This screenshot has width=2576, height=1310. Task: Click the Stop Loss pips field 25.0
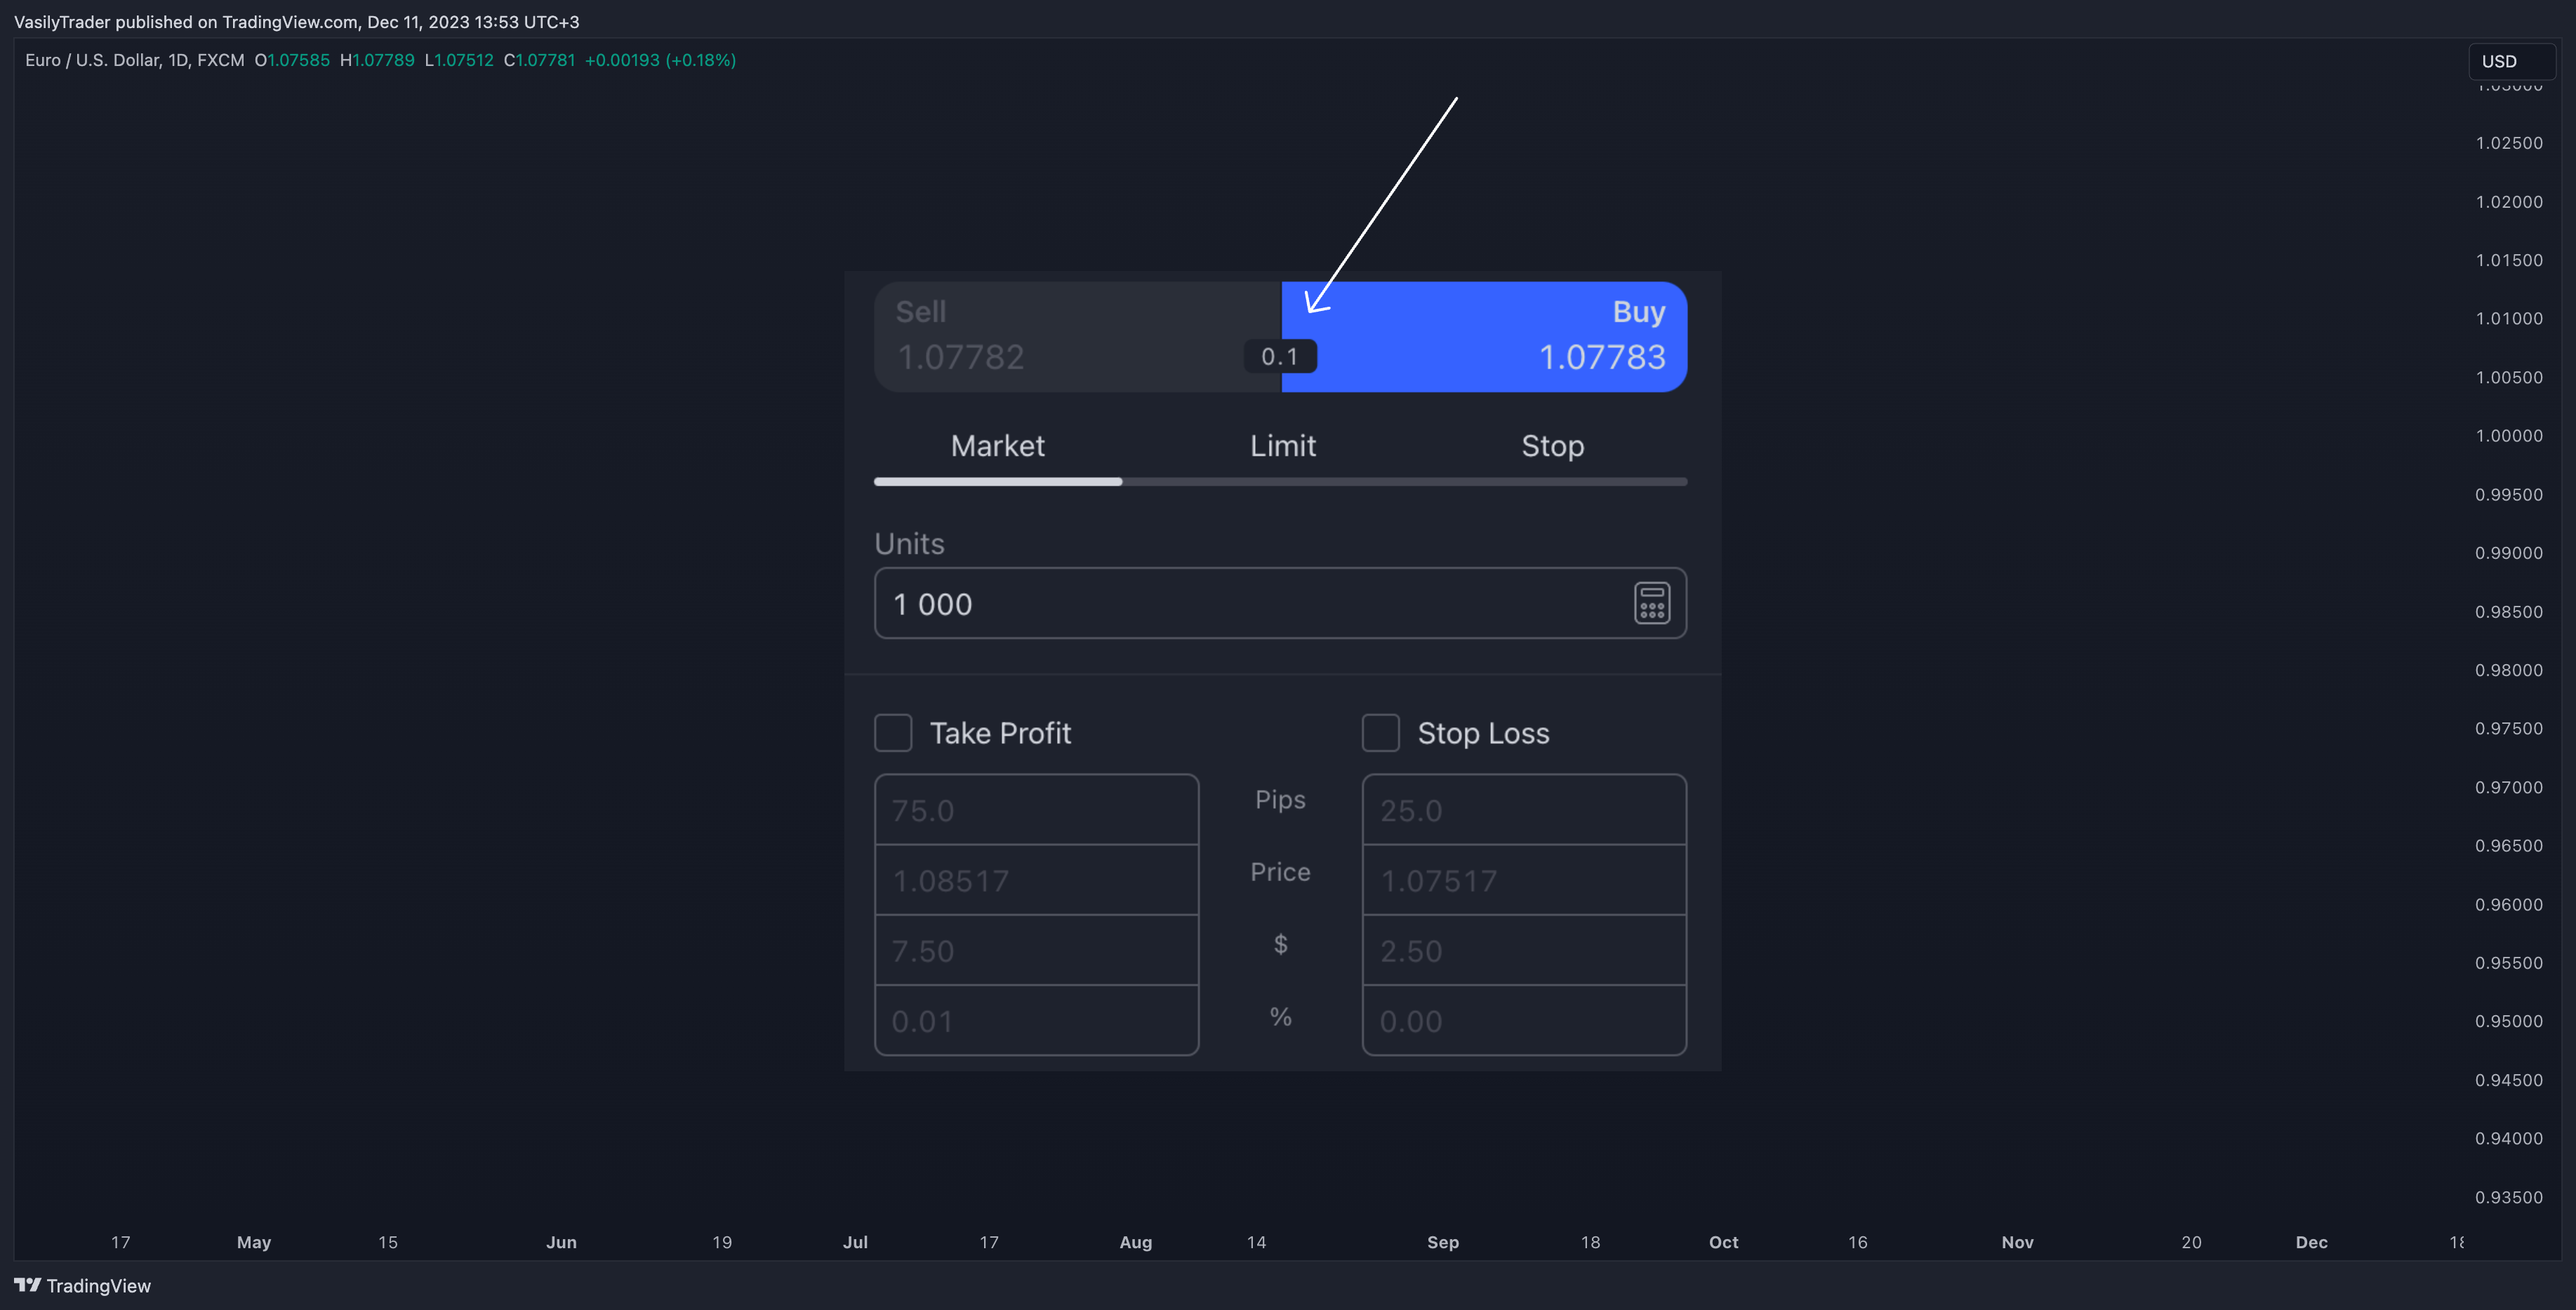click(x=1524, y=810)
